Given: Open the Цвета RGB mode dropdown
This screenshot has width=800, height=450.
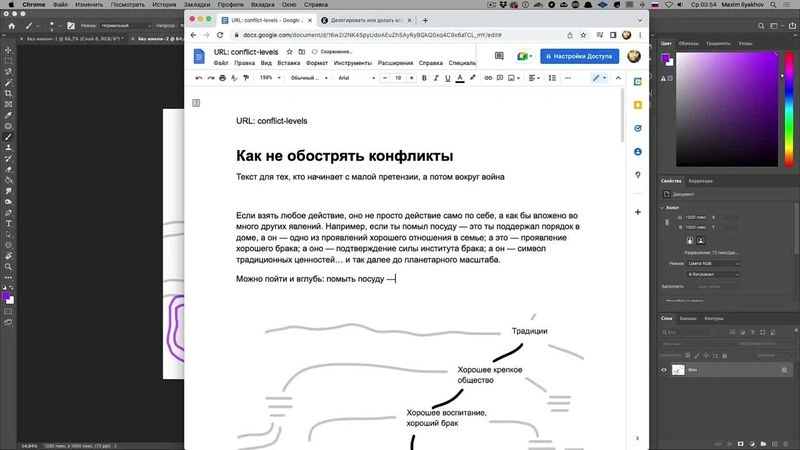Looking at the screenshot, I should pyautogui.click(x=713, y=264).
